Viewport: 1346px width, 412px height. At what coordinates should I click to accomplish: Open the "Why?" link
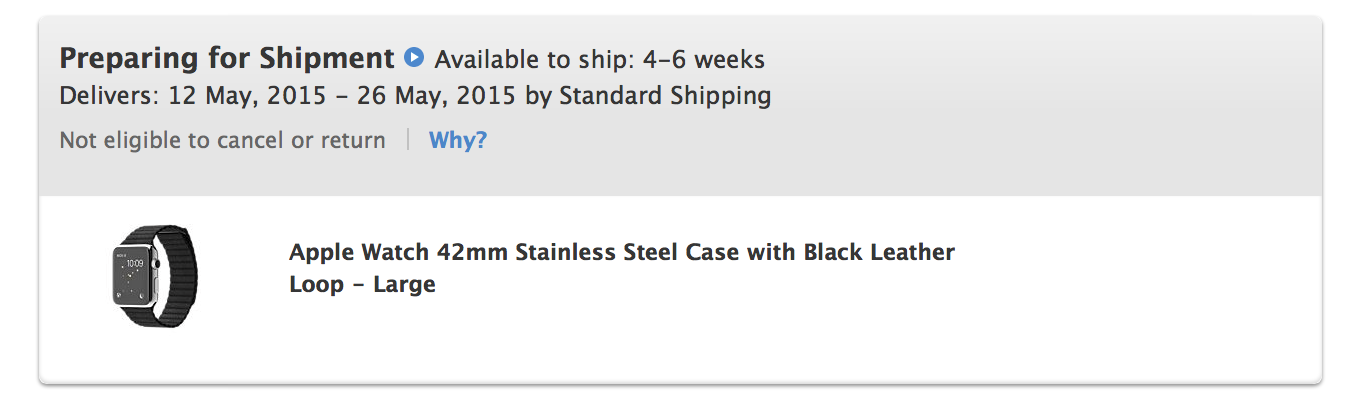(x=458, y=140)
